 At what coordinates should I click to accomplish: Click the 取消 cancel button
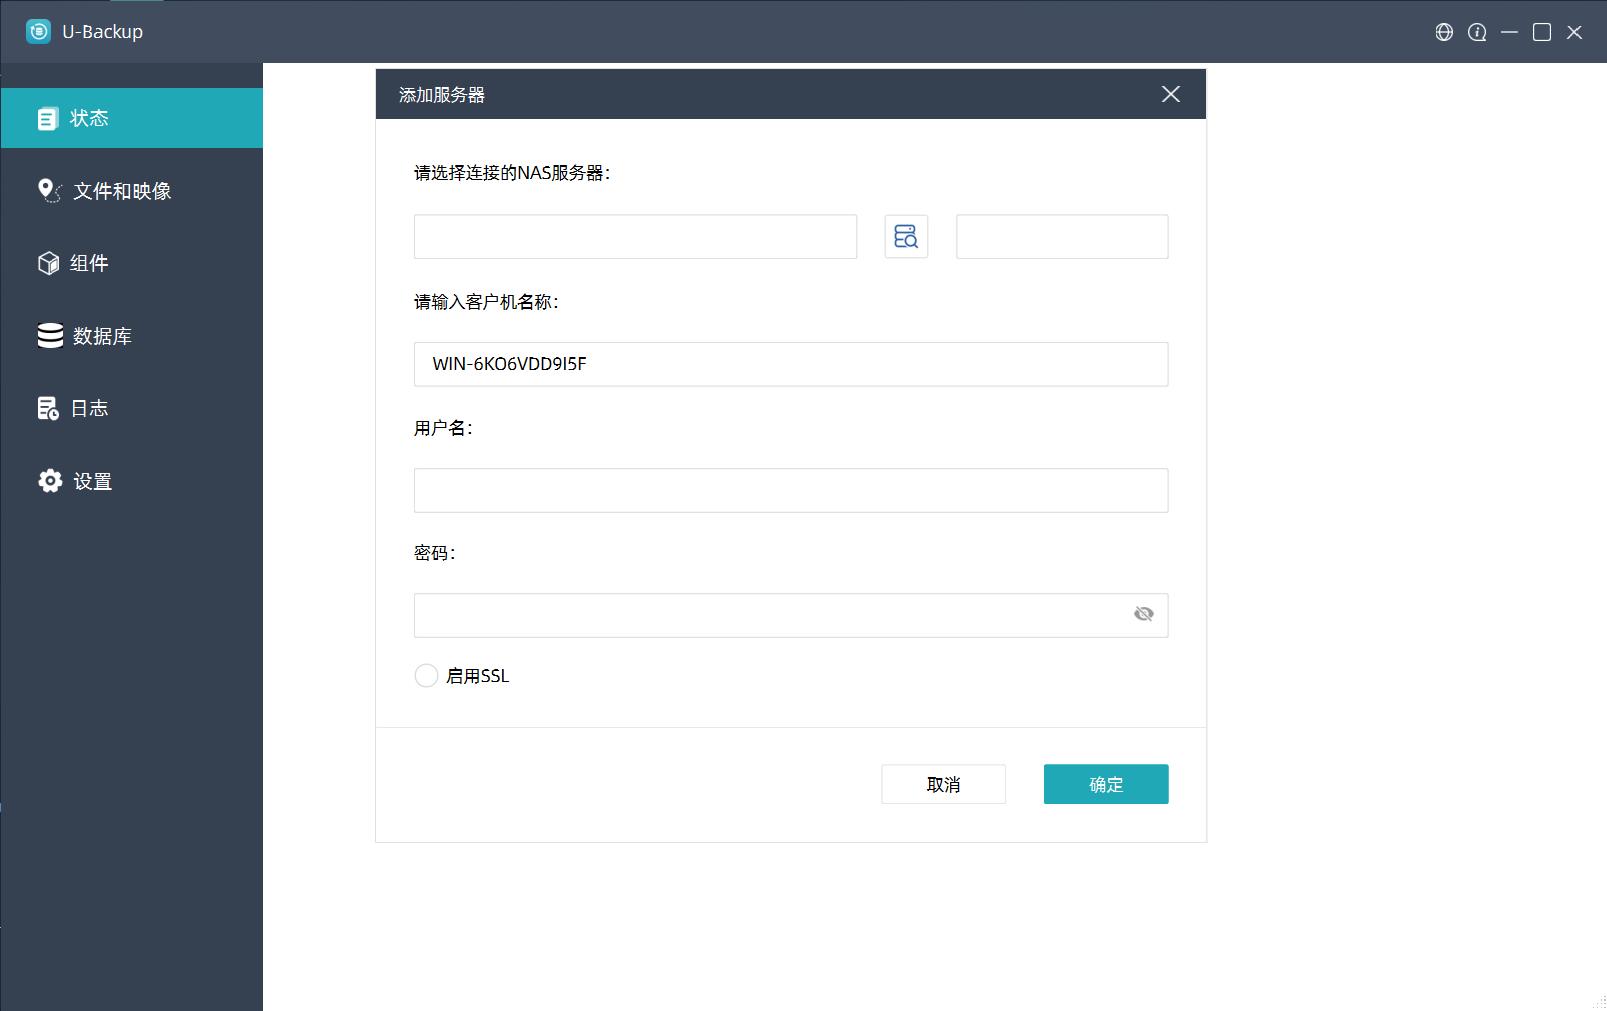(x=943, y=784)
